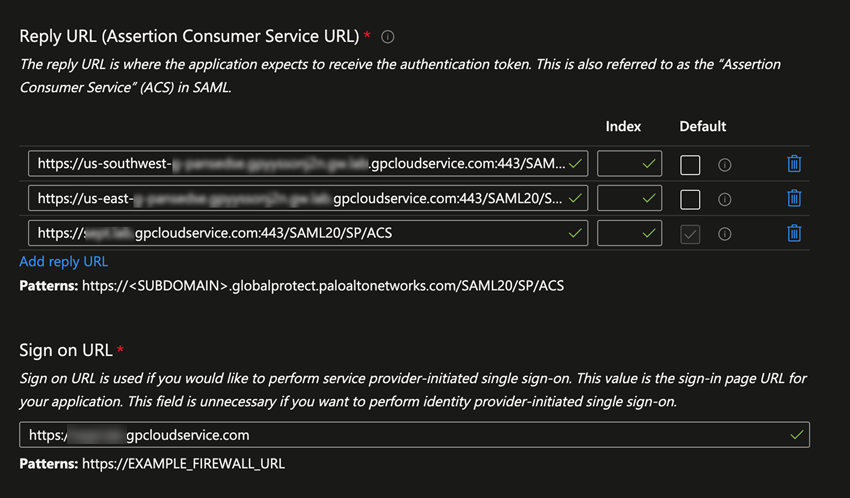This screenshot has height=498, width=850.
Task: Set us-east reply URL as default
Action: (690, 199)
